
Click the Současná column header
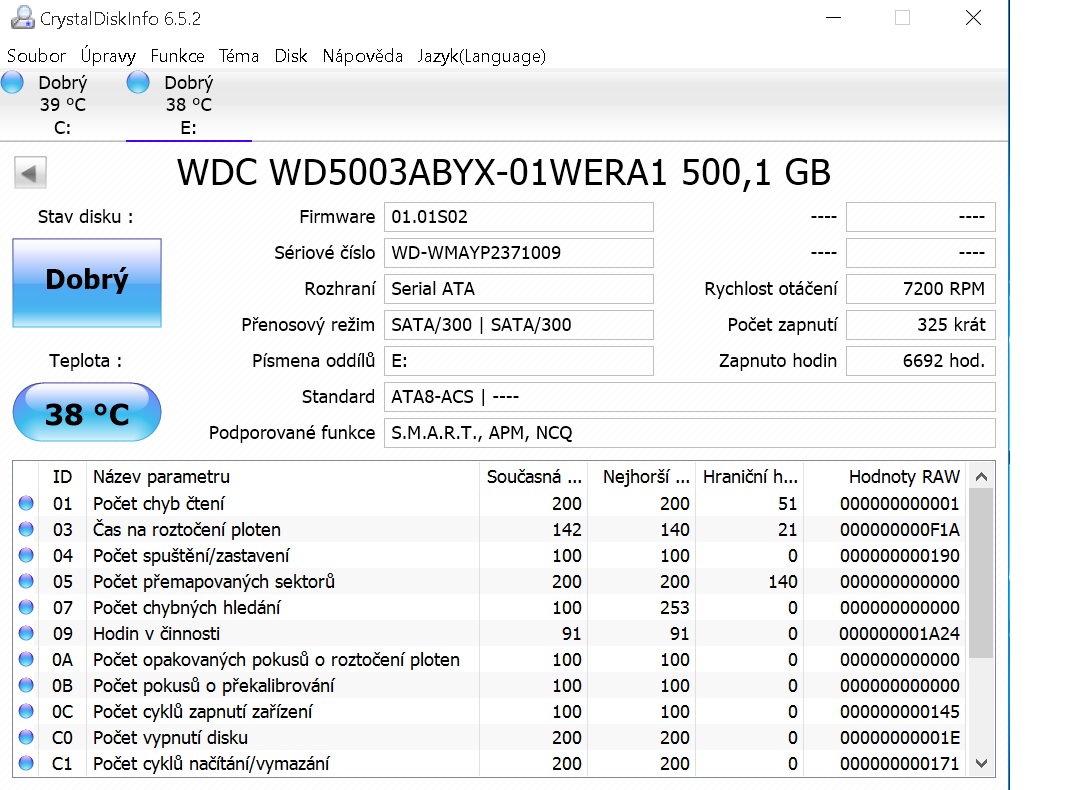point(534,477)
